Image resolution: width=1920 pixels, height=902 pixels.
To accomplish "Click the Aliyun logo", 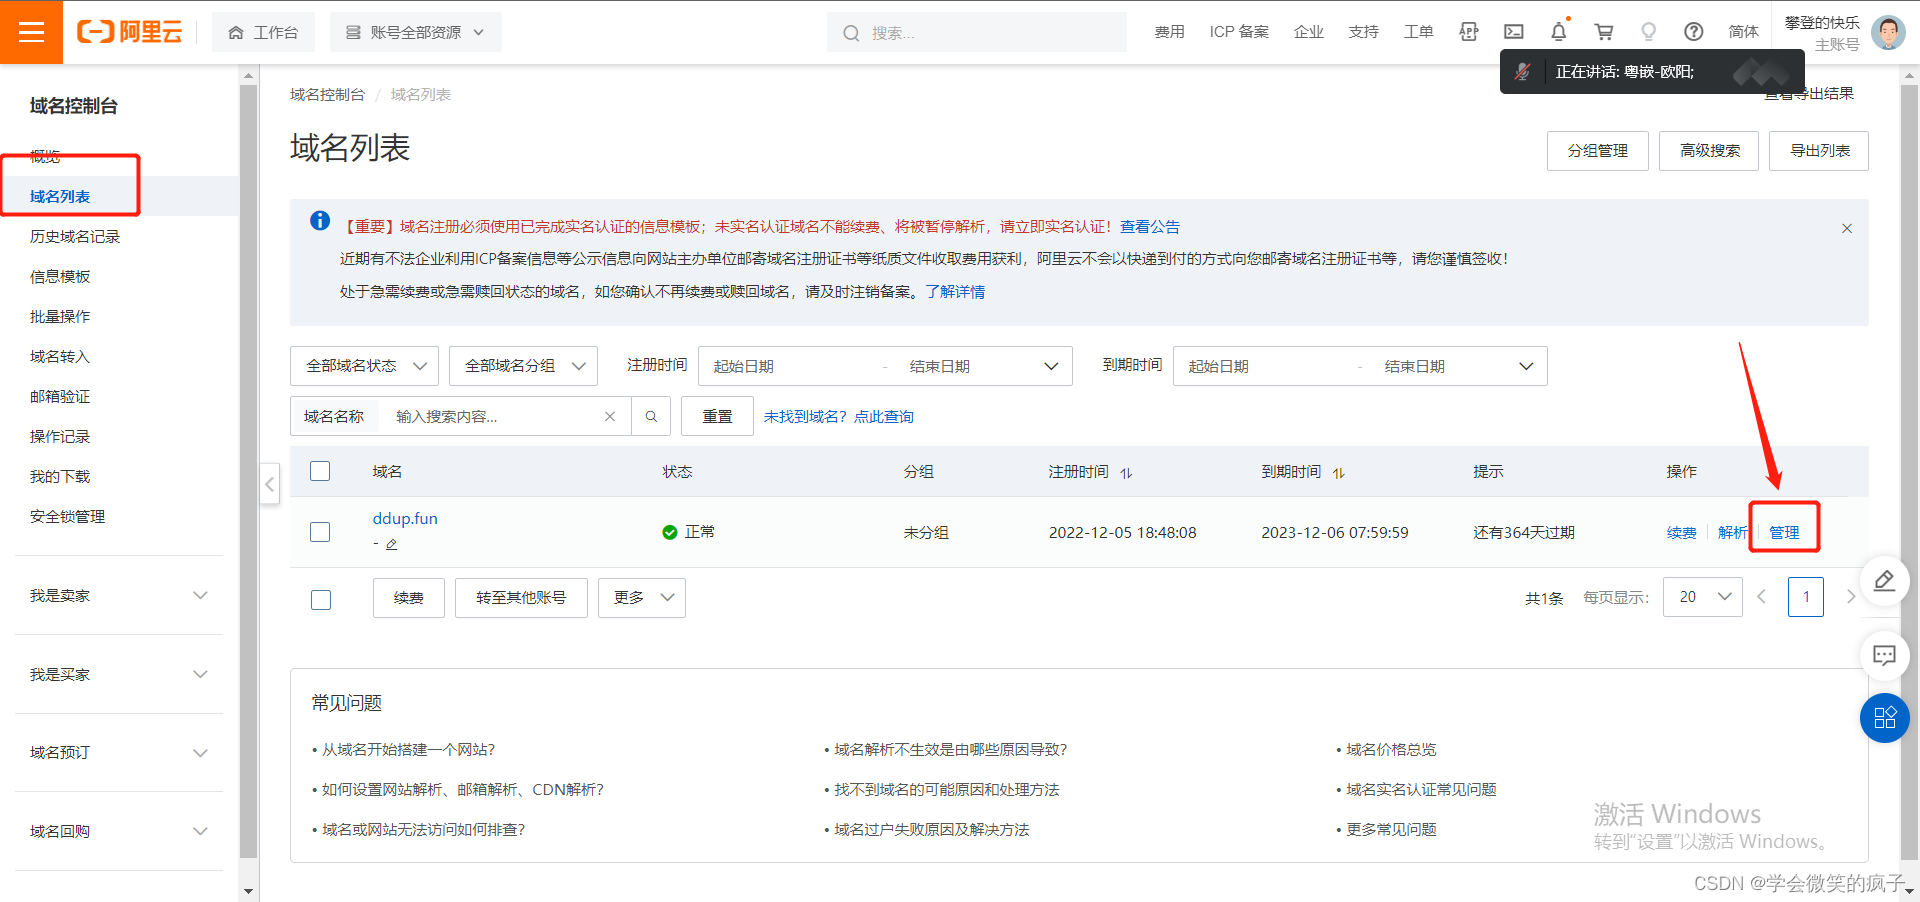I will pyautogui.click(x=130, y=32).
